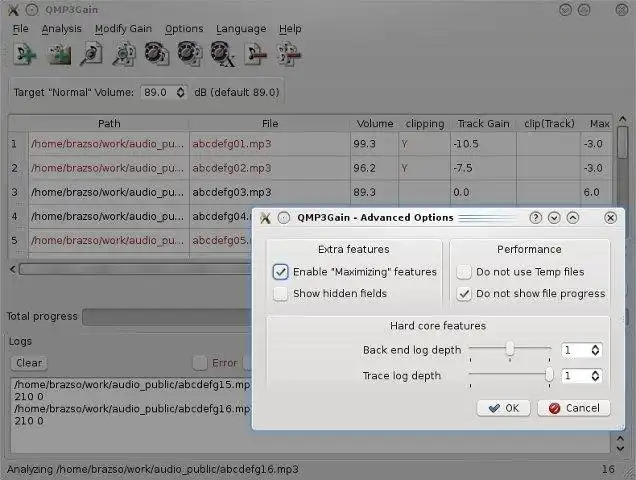
Task: Sort by the Track Gain column header
Action: pos(483,123)
